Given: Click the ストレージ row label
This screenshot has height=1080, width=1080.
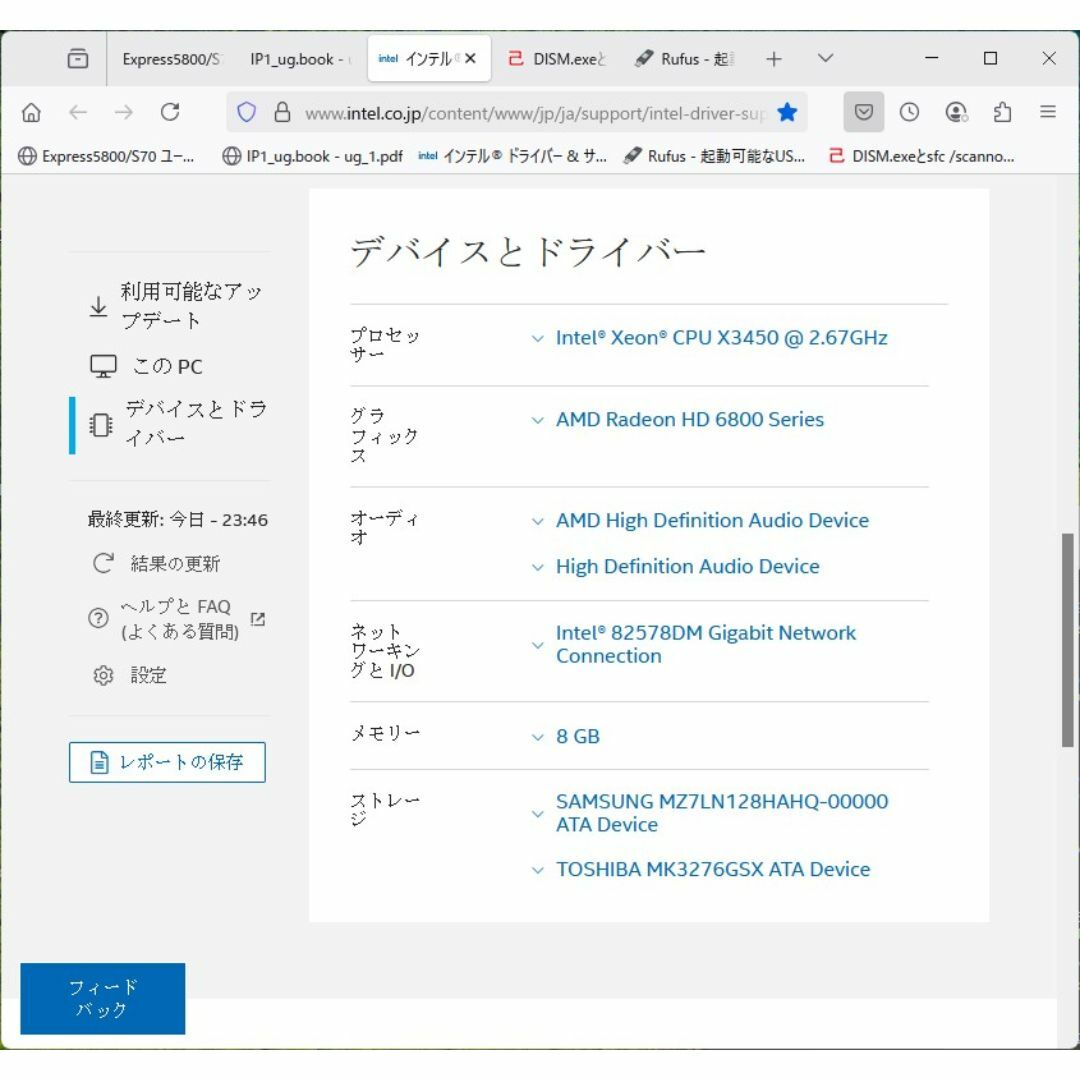Looking at the screenshot, I should click(x=384, y=809).
